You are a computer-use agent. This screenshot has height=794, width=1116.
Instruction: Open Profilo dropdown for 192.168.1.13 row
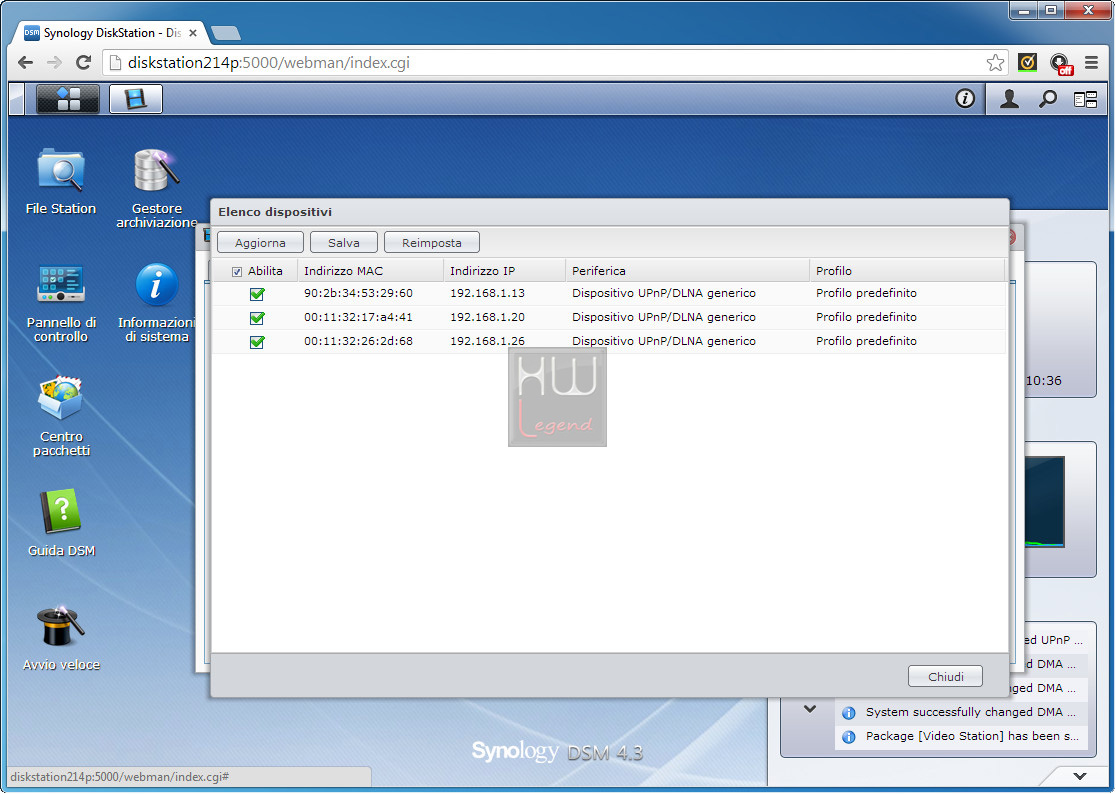tap(907, 293)
